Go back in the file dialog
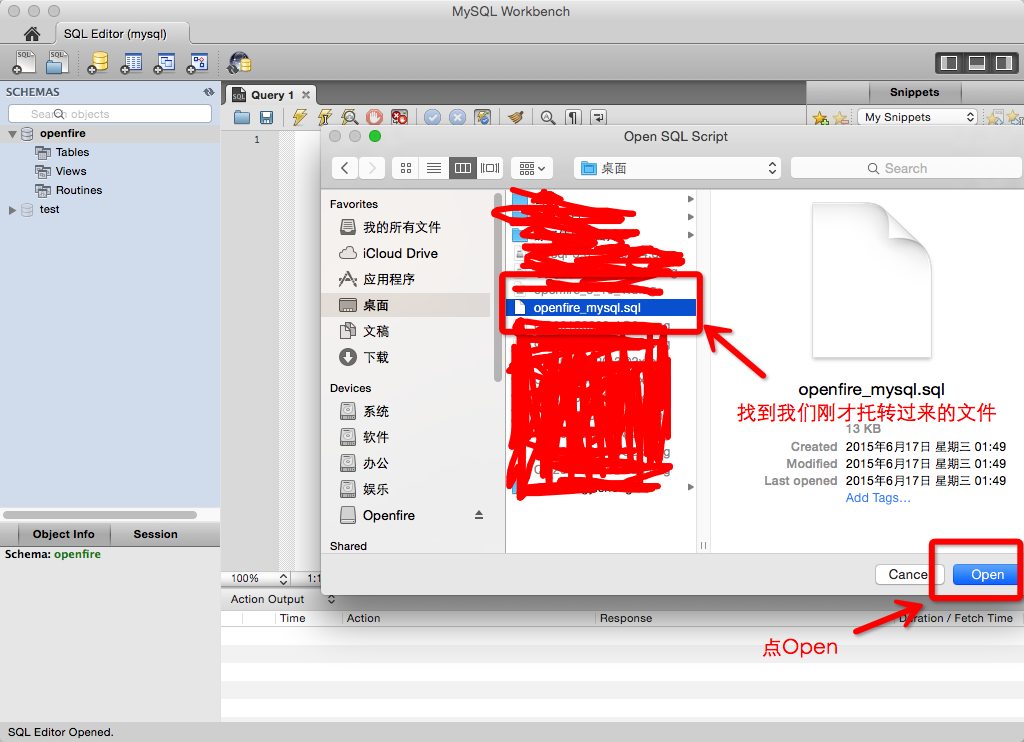1024x742 pixels. (x=345, y=168)
